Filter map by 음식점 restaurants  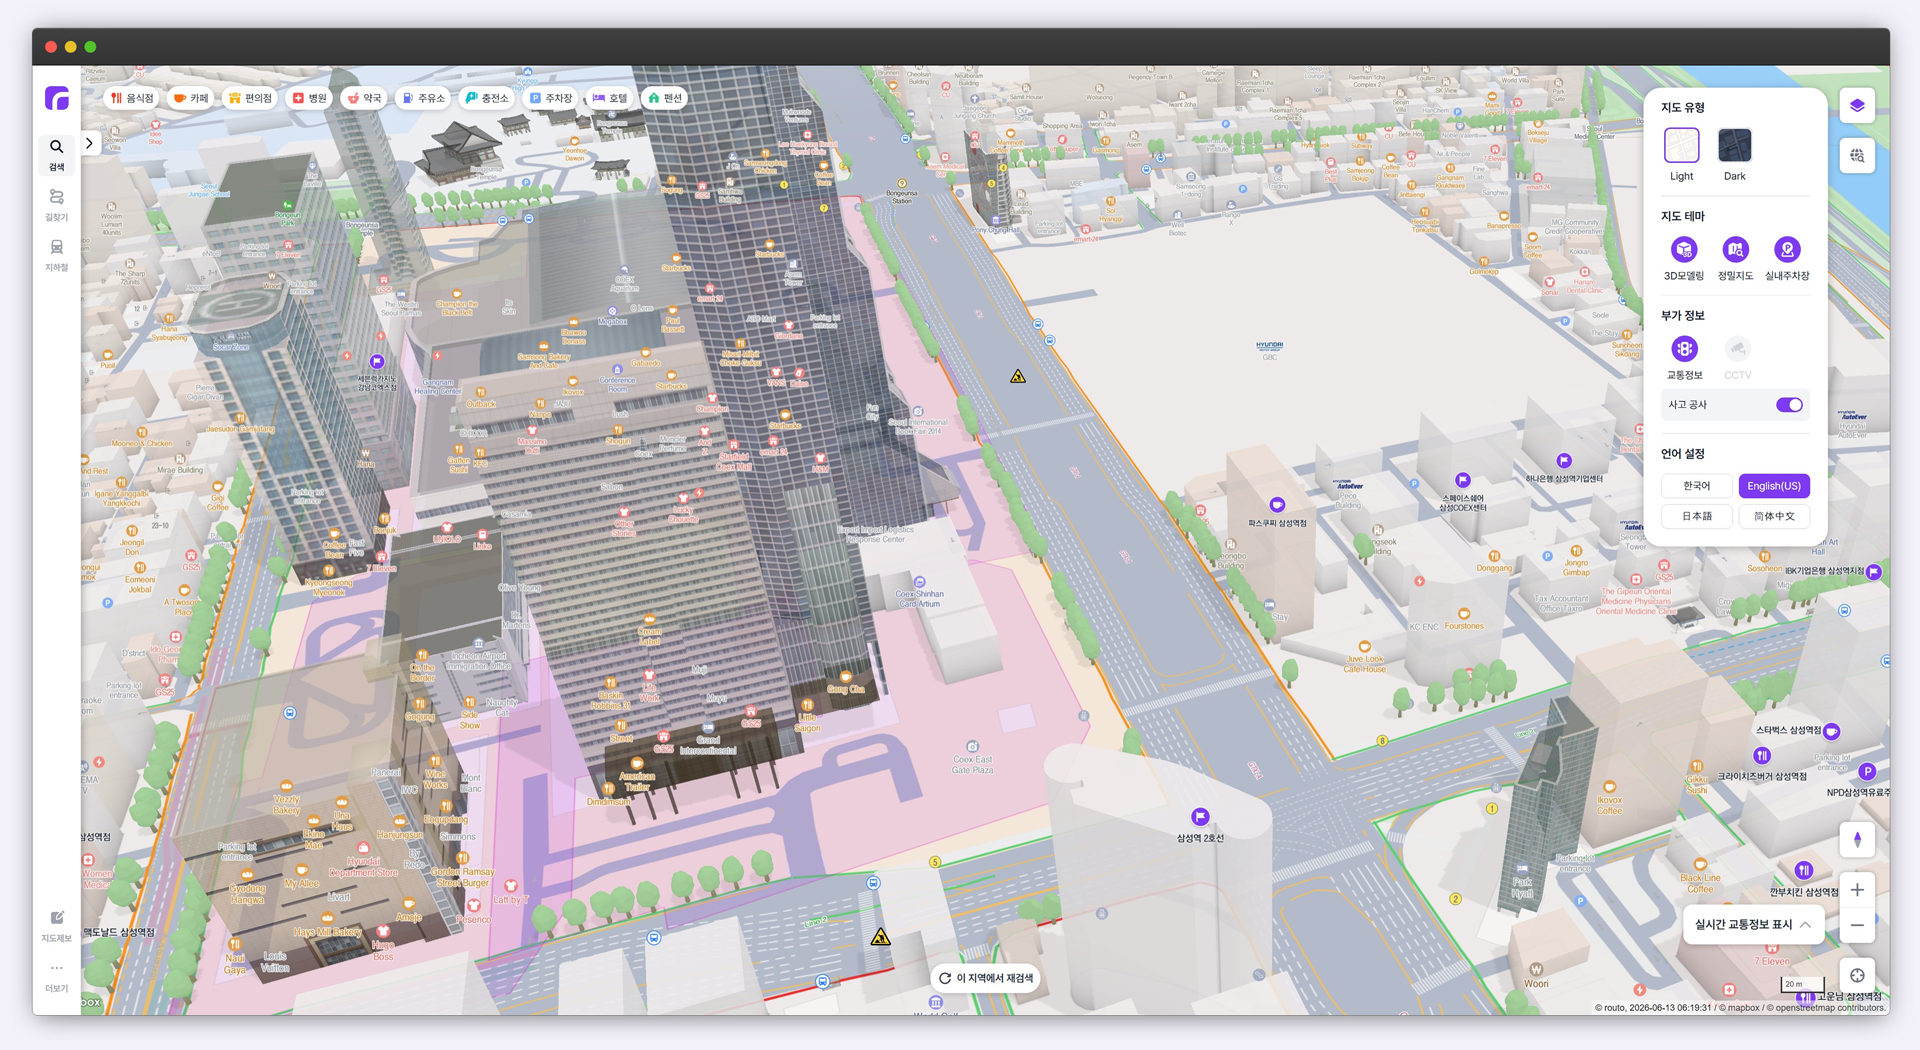tap(132, 98)
